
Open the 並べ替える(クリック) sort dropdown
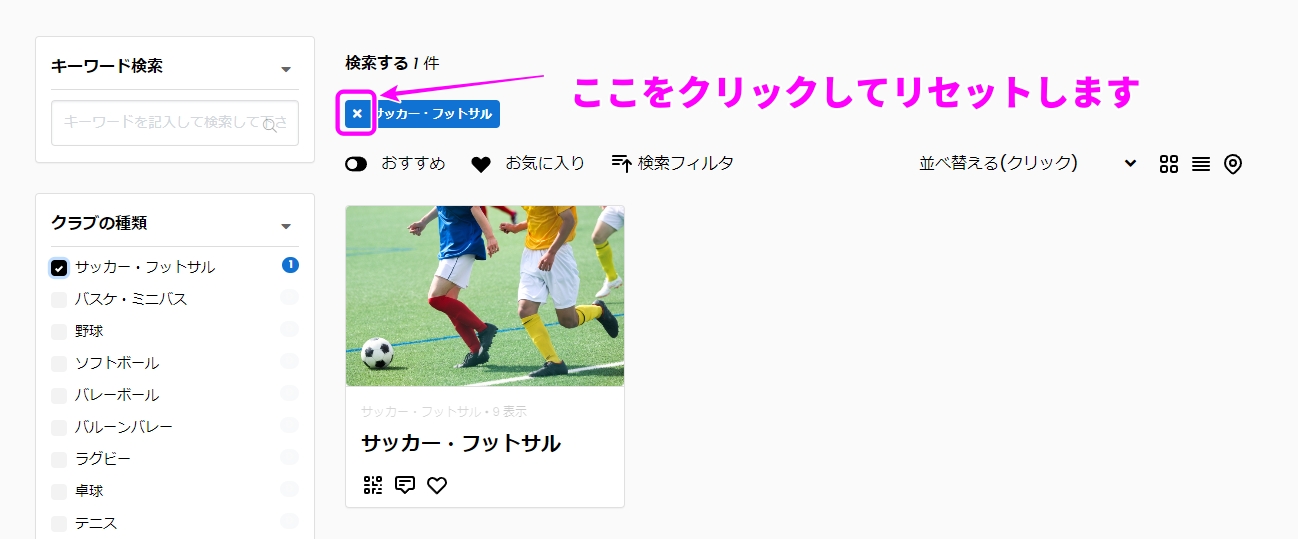click(1028, 163)
